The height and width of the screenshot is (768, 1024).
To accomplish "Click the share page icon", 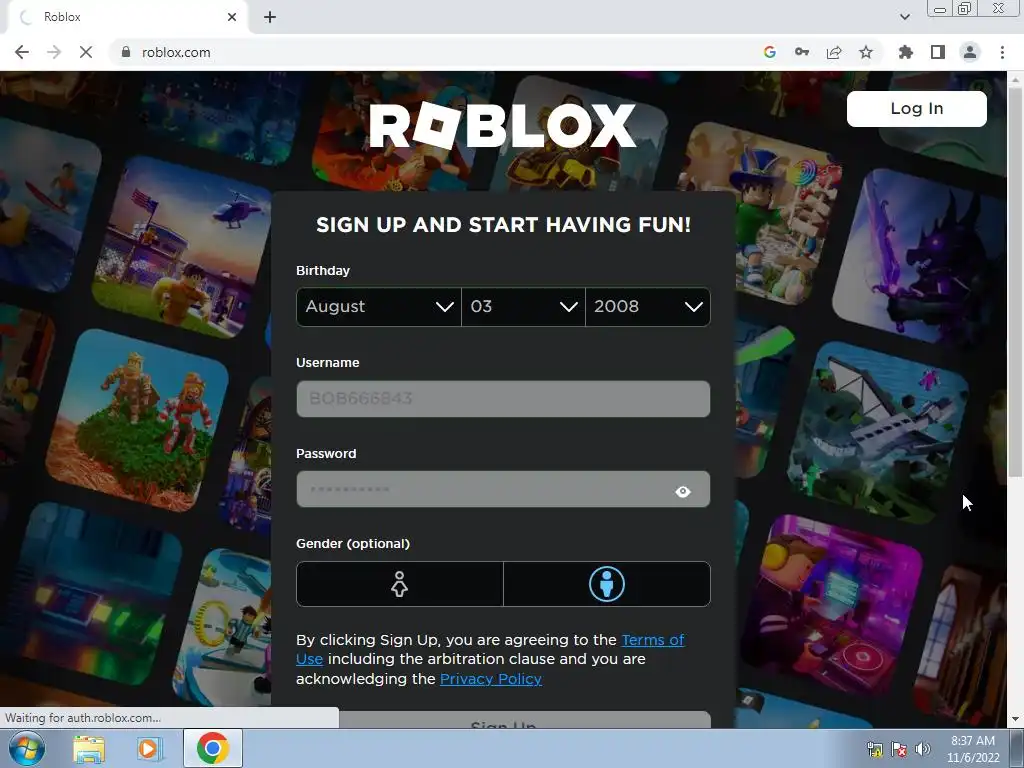I will [x=834, y=52].
